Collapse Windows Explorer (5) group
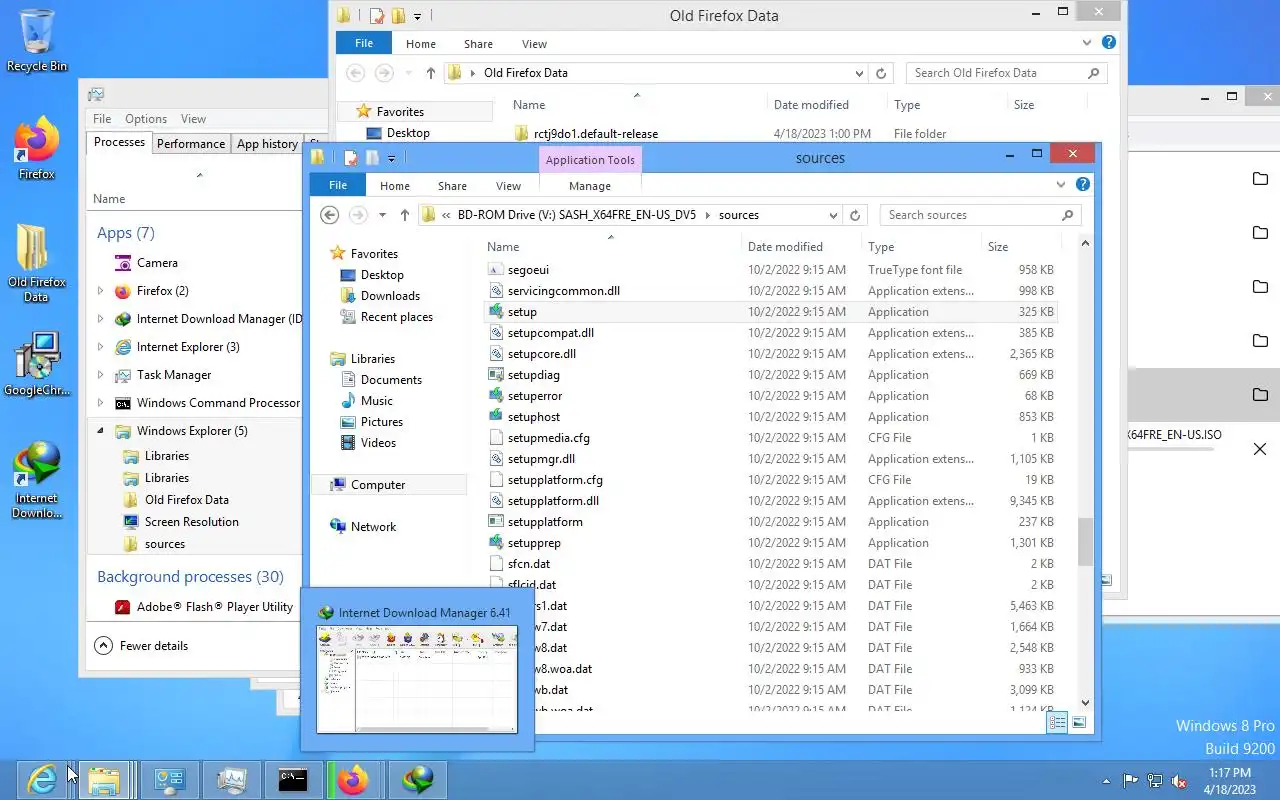This screenshot has height=800, width=1280. point(100,431)
